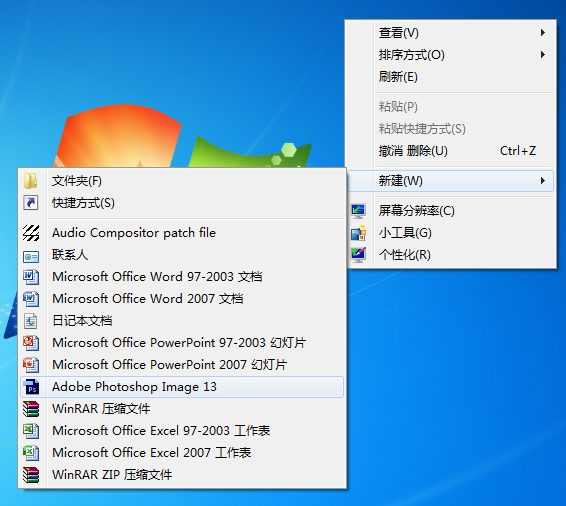
Task: Create Microsoft Office Excel 2007 工作表
Action: coord(182,453)
